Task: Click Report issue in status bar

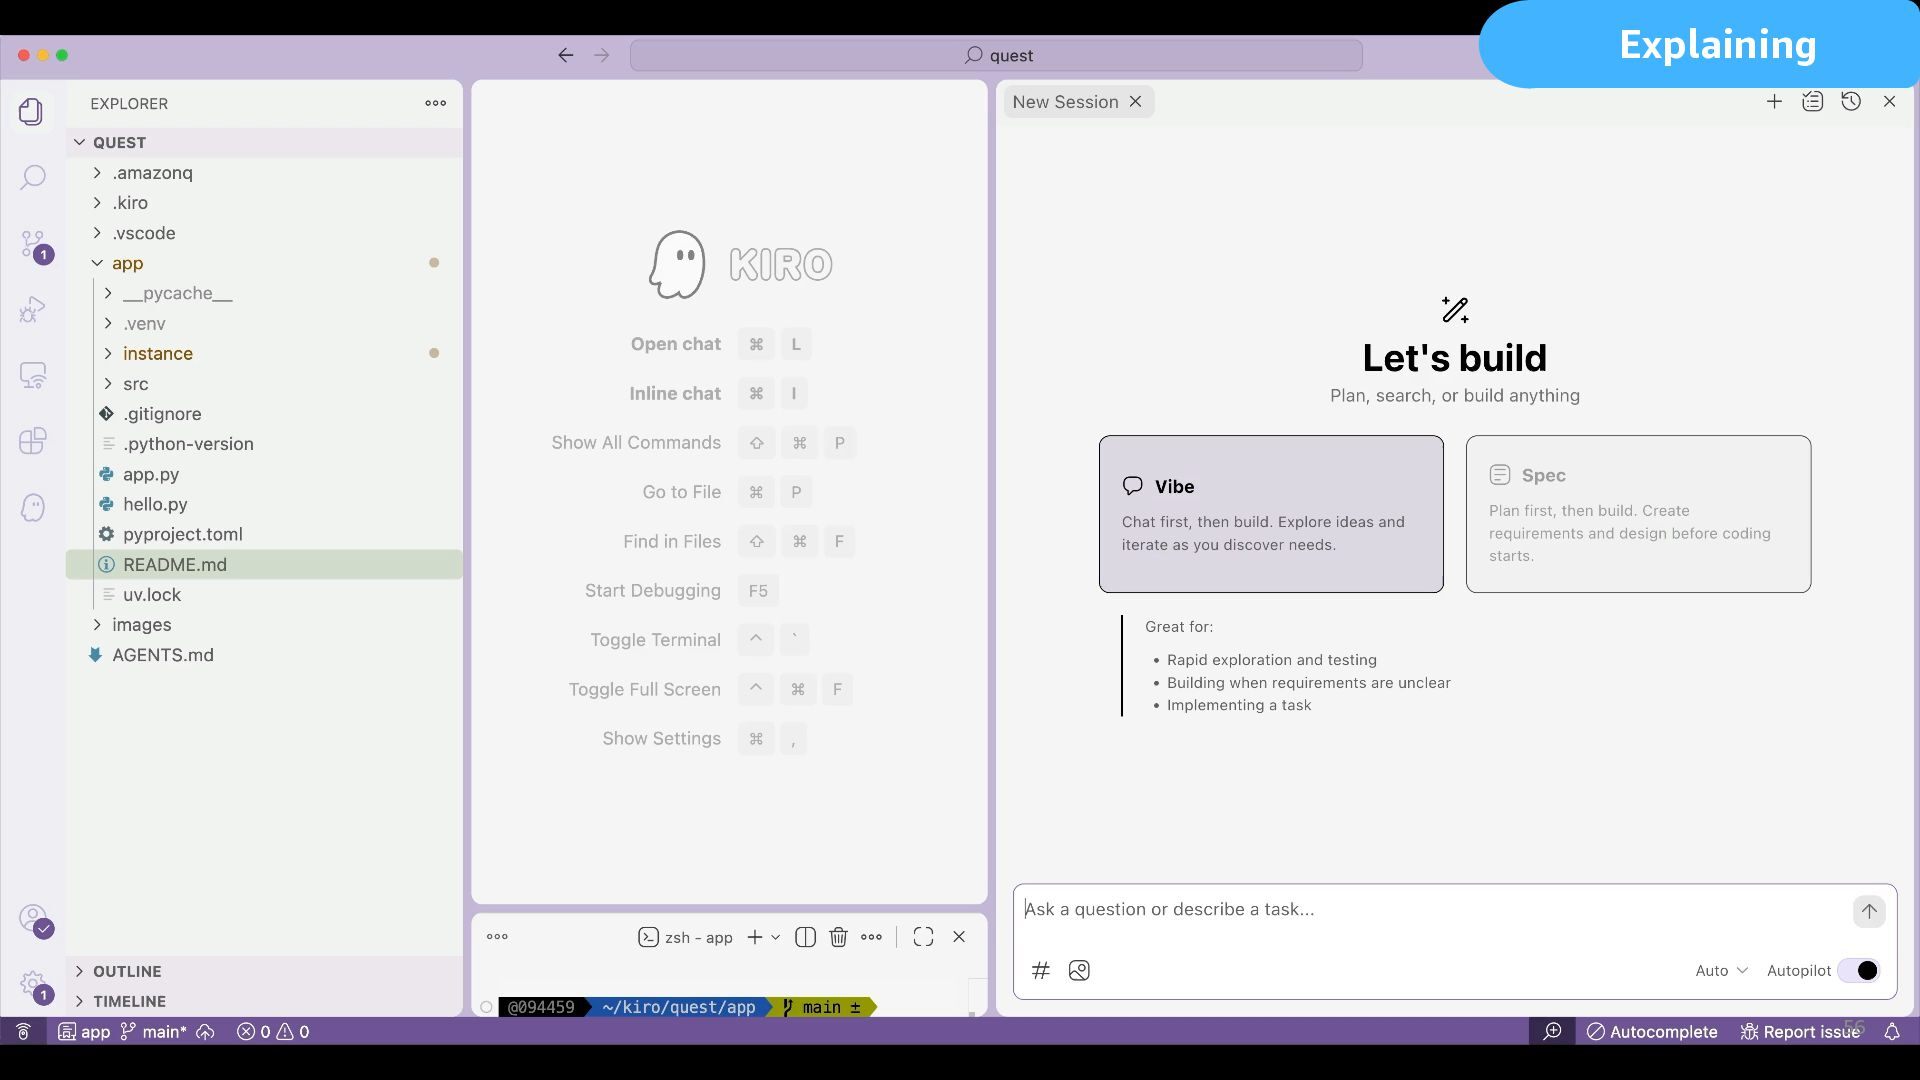Action: 1800,1032
